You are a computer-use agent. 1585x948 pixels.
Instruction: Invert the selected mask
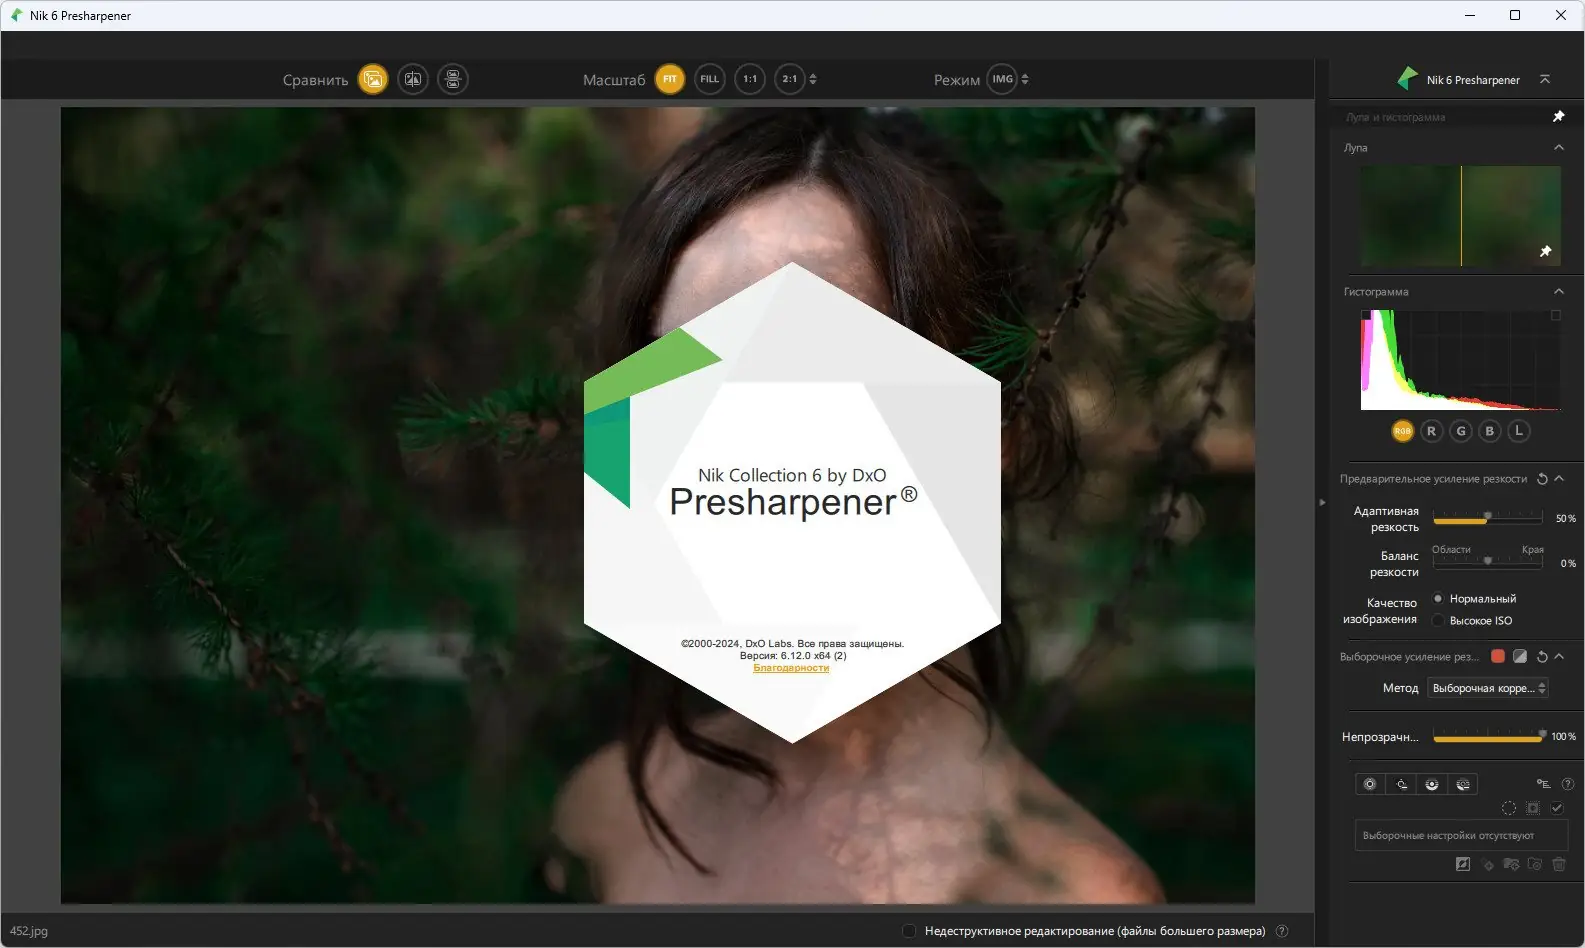[x=1463, y=864]
